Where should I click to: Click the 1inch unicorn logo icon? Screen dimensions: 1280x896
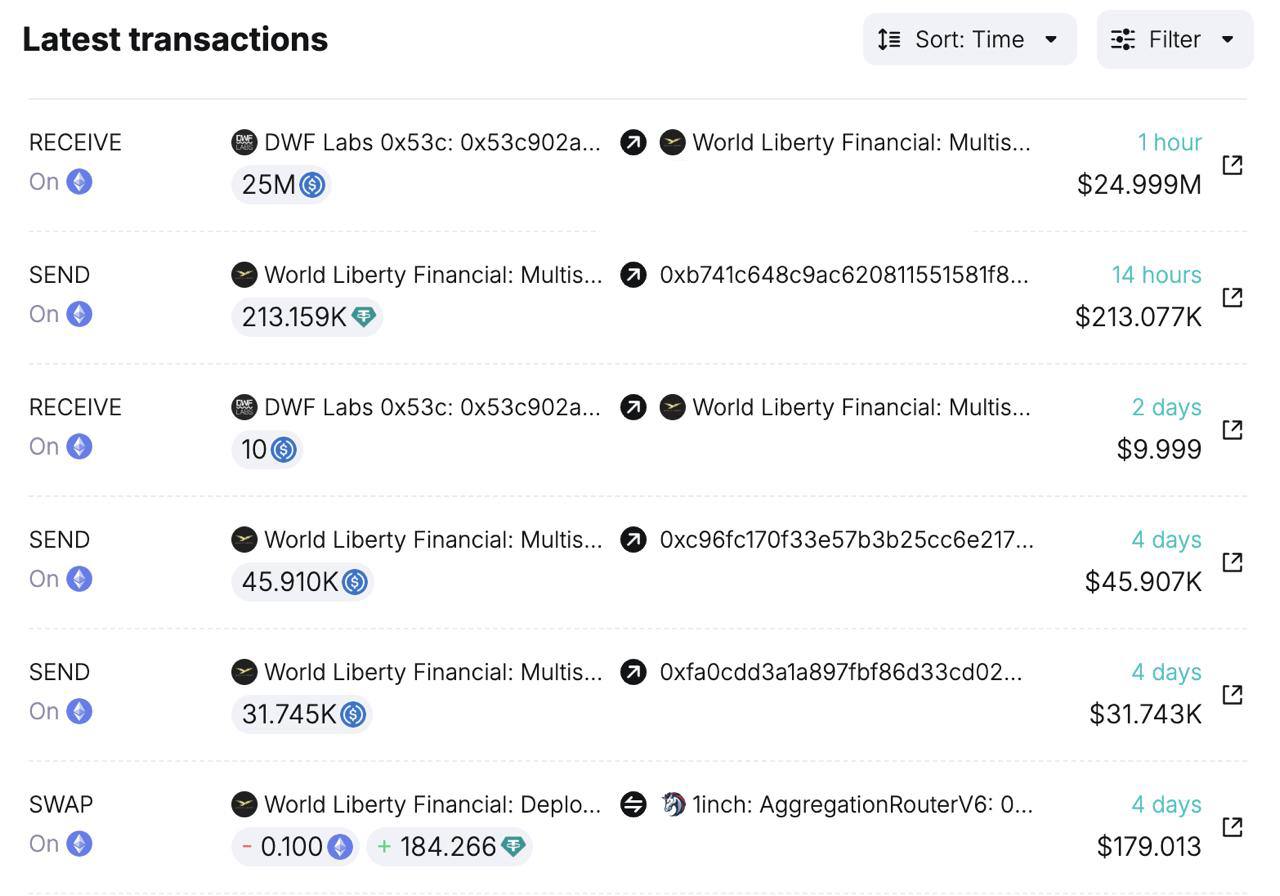coord(673,804)
